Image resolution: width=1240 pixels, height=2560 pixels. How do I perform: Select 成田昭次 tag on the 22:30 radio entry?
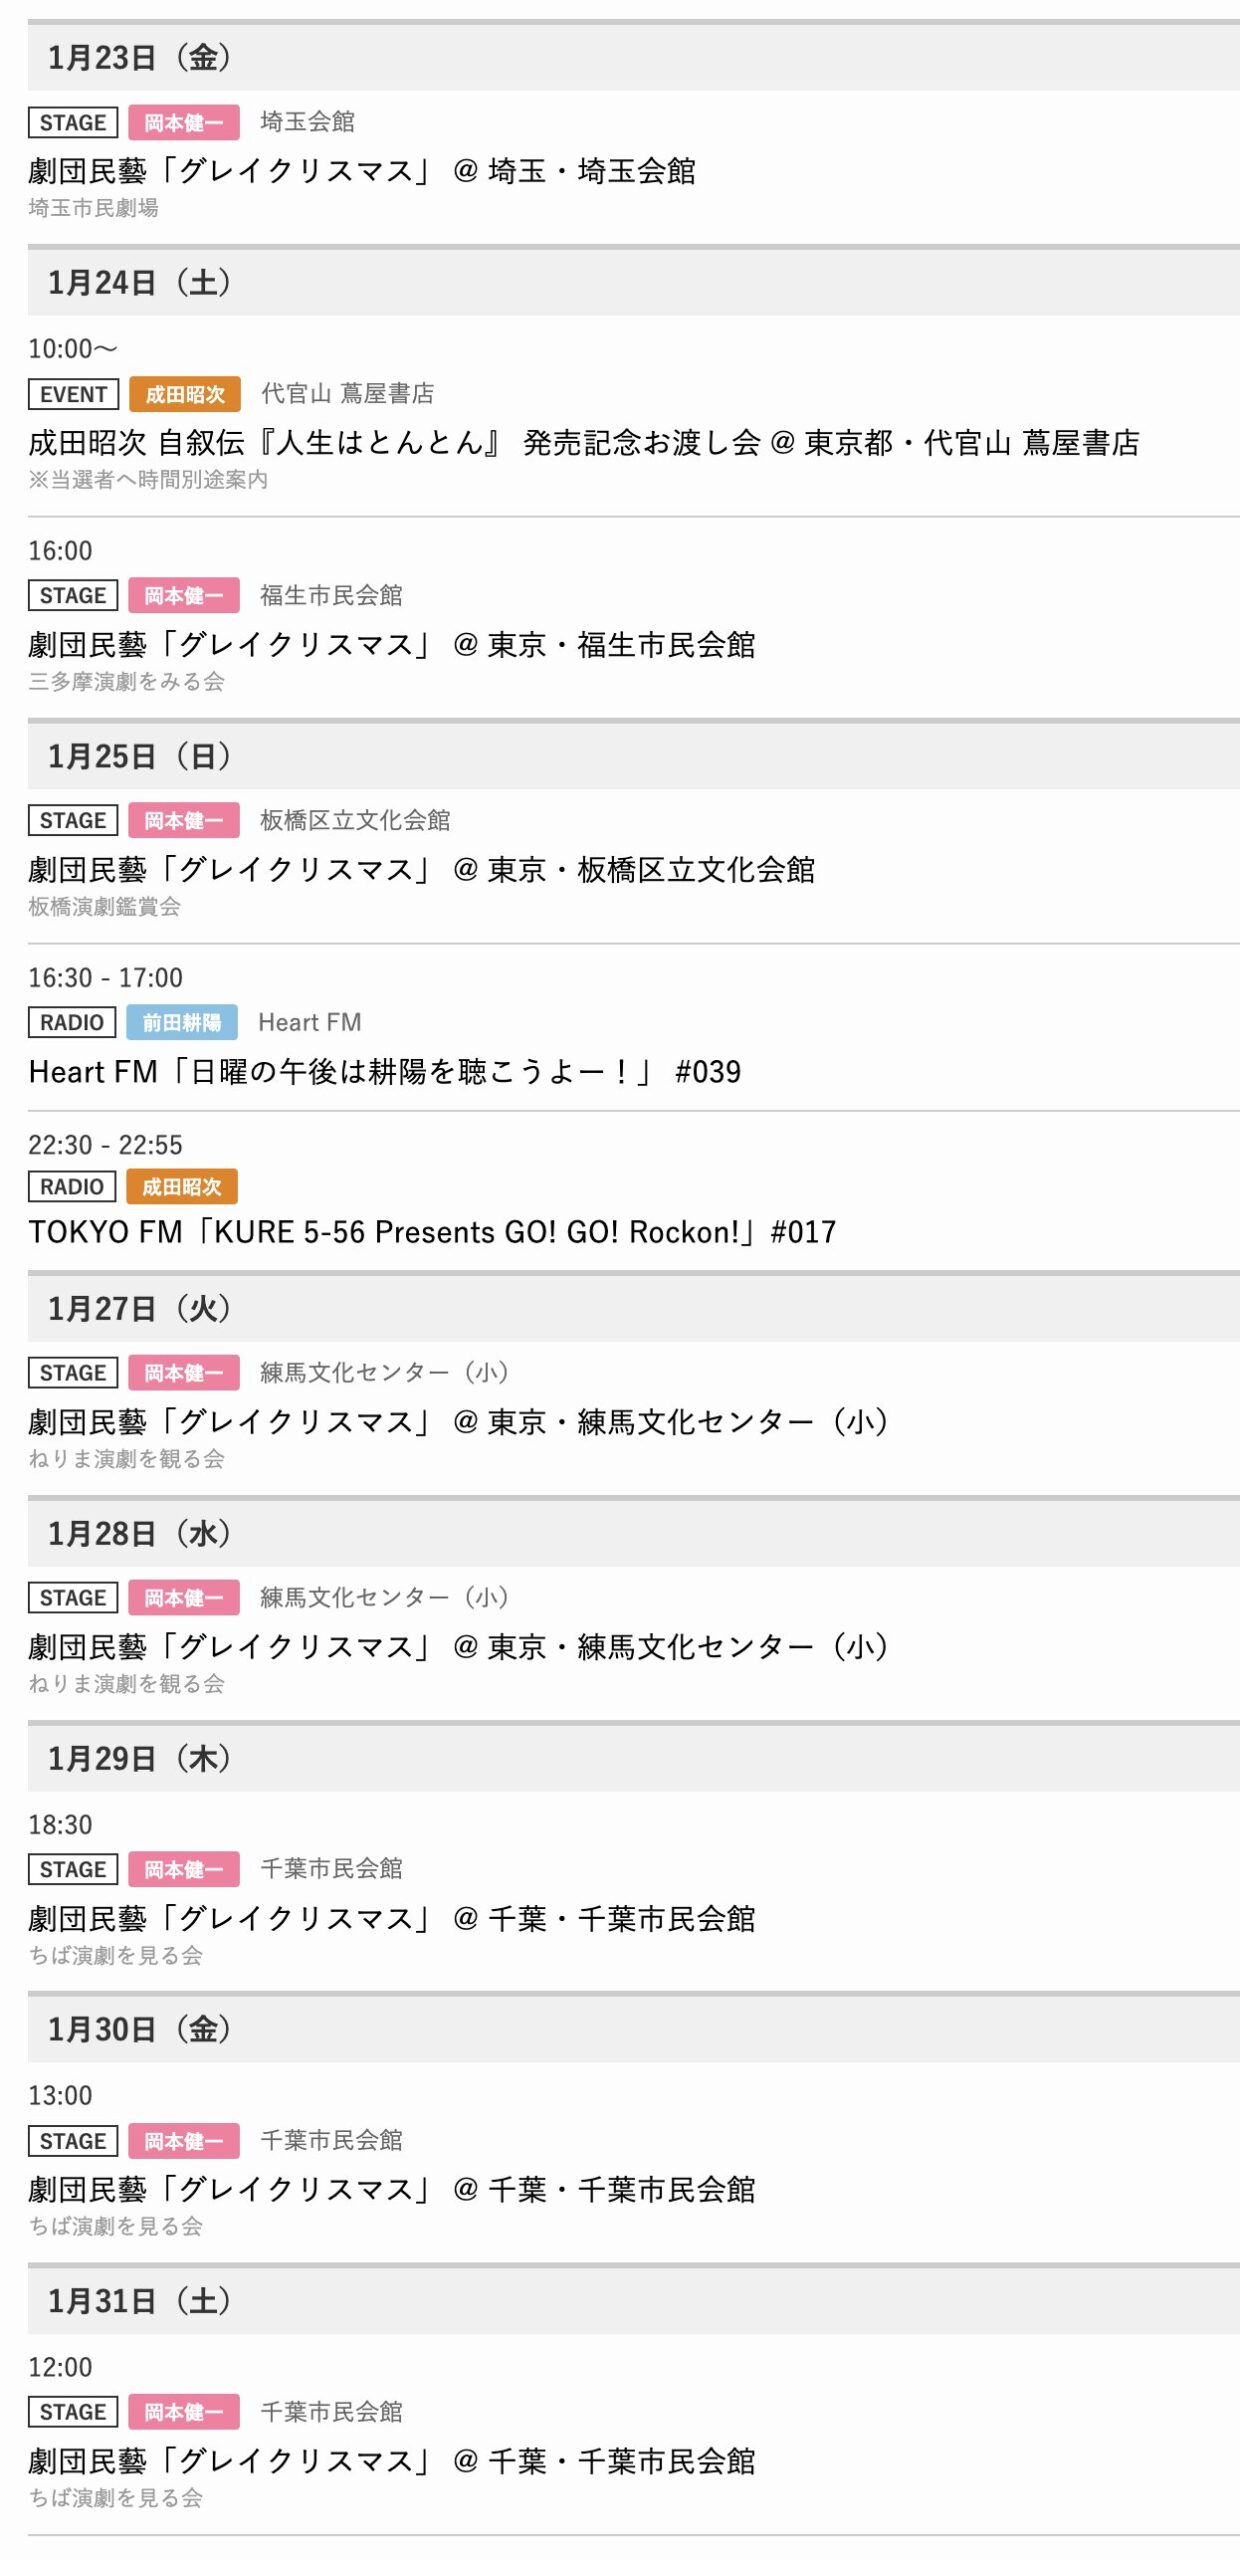point(181,1187)
